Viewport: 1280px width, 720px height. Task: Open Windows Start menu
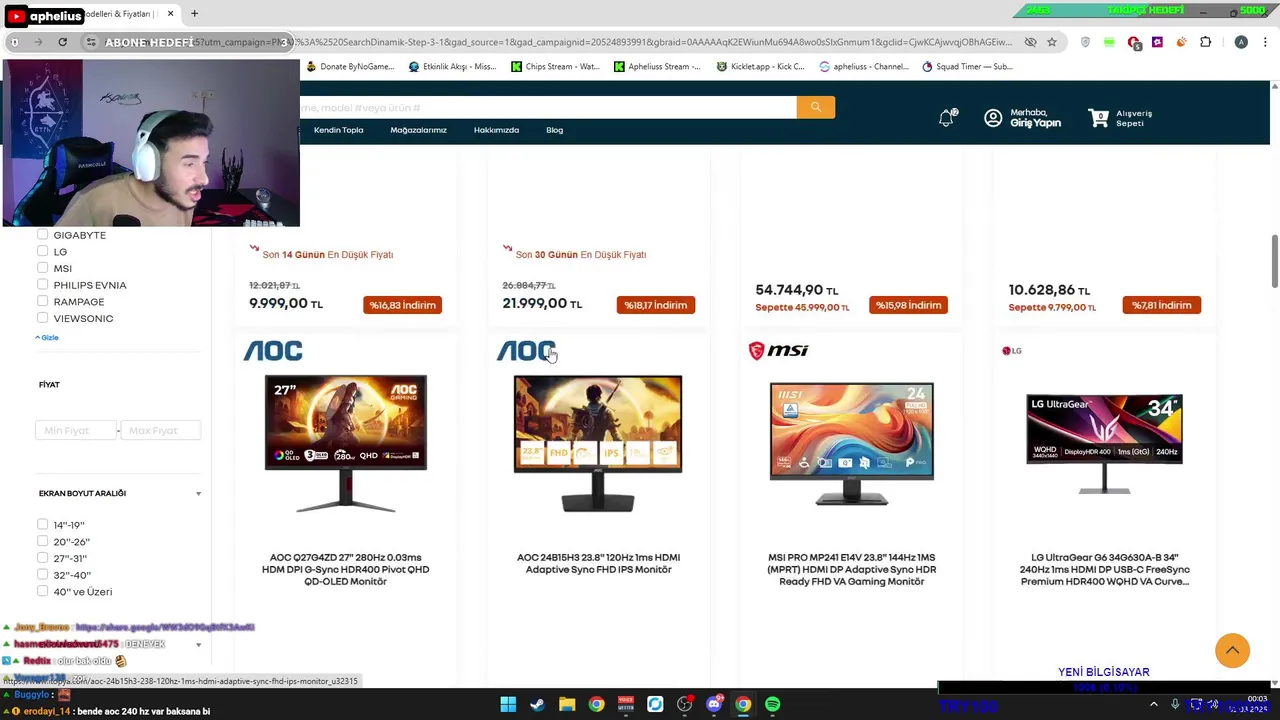(508, 704)
